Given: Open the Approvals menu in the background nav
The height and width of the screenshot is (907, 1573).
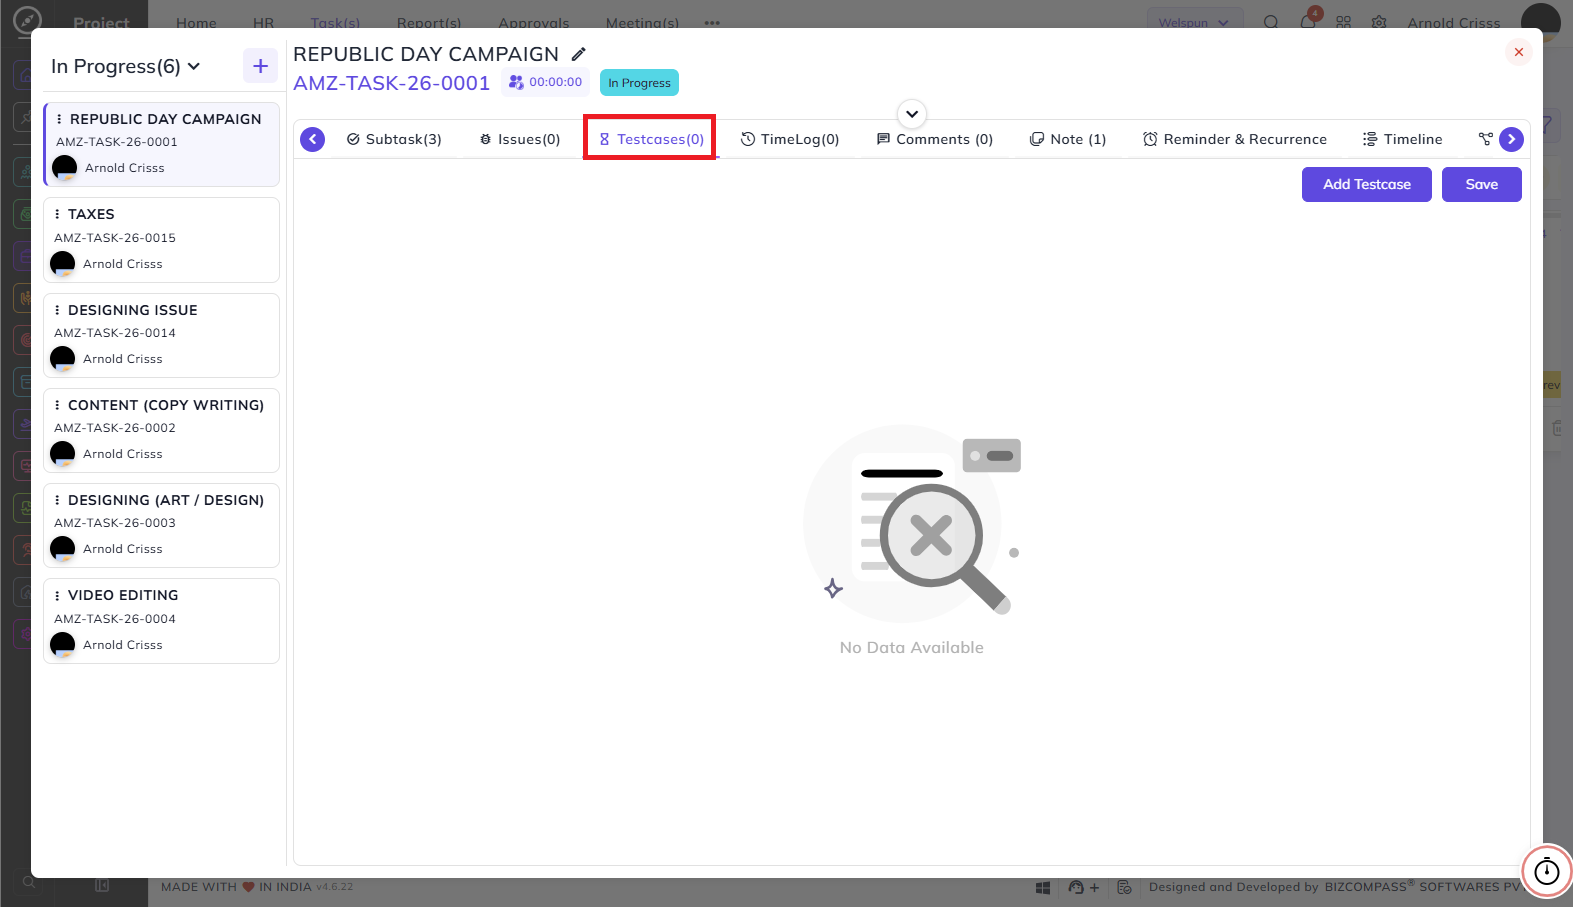Looking at the screenshot, I should click(534, 23).
